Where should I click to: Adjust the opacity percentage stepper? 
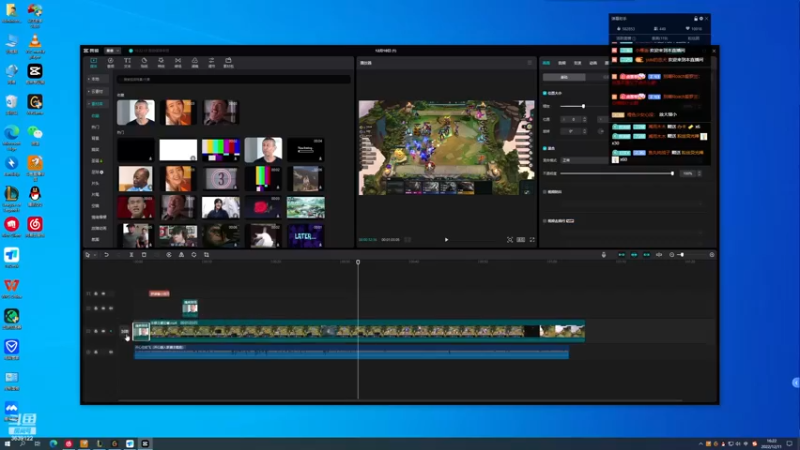click(x=699, y=173)
